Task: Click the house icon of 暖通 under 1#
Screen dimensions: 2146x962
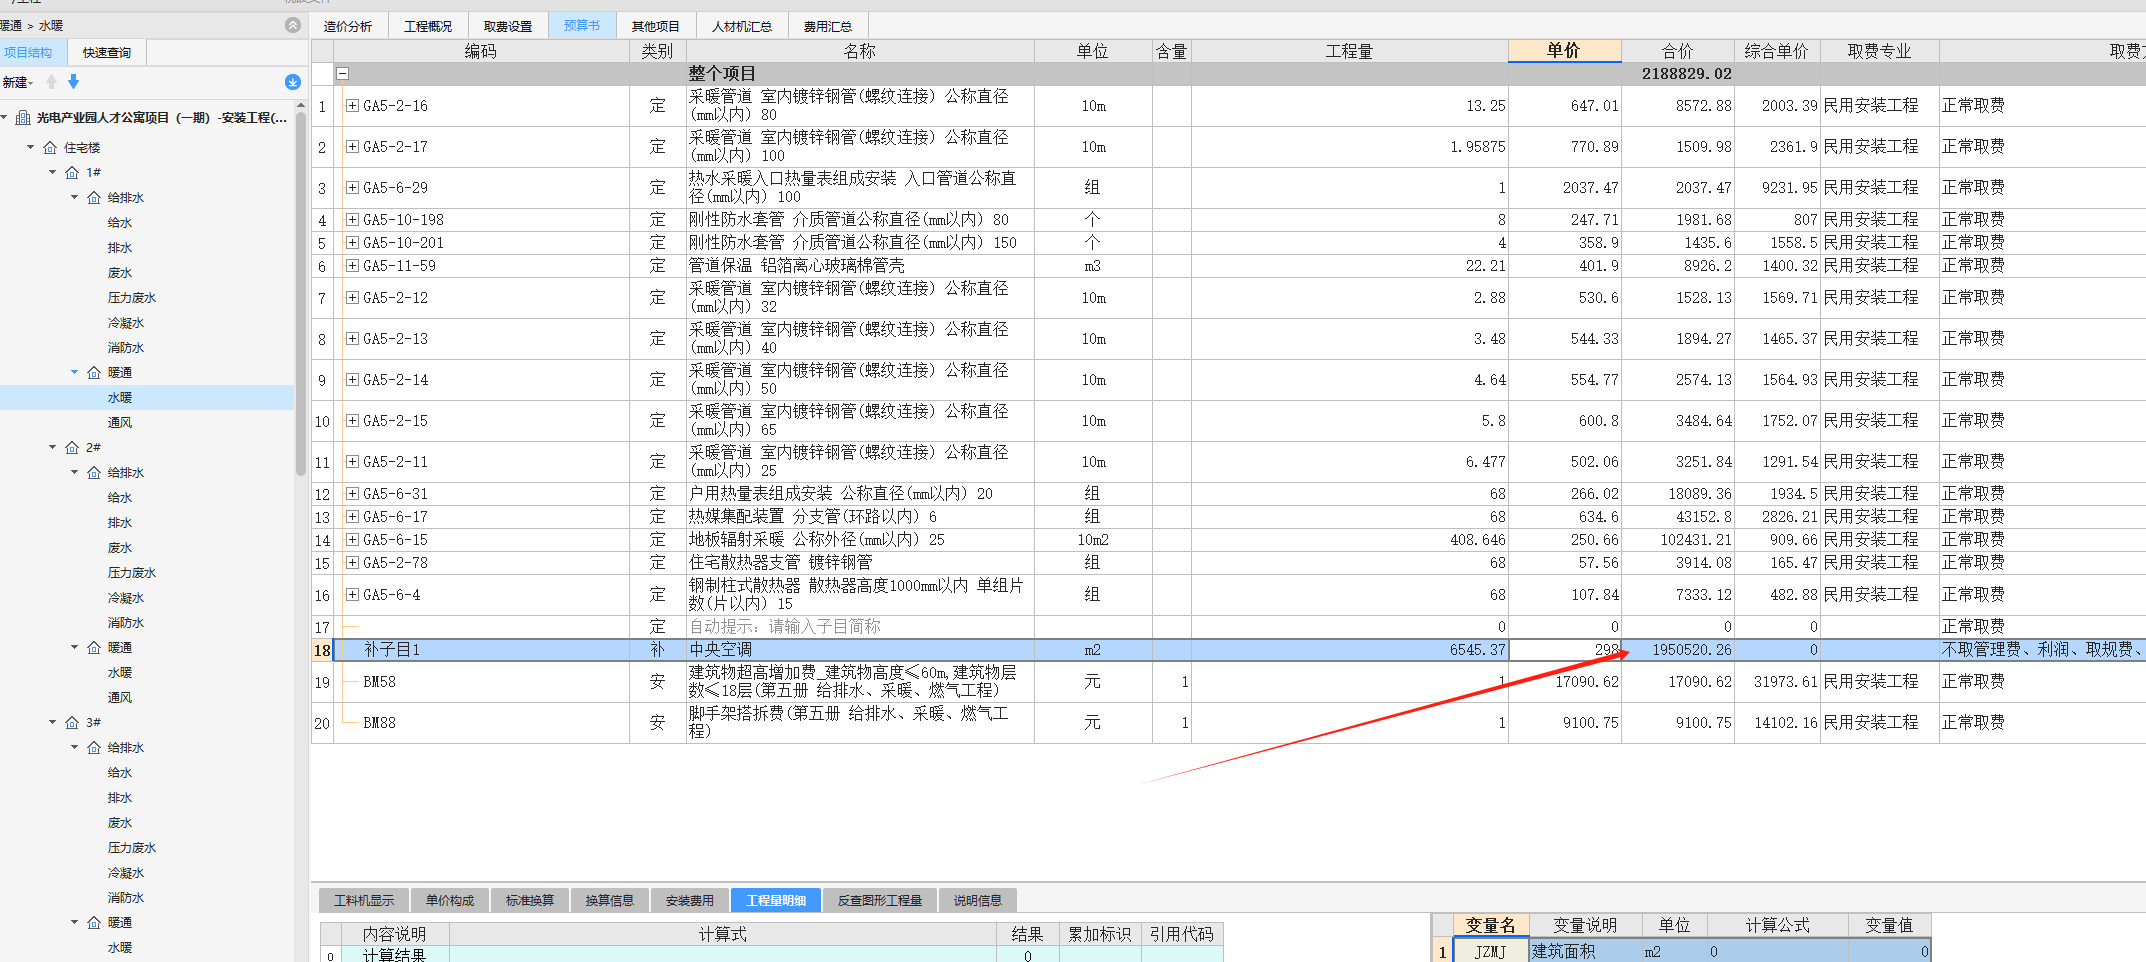Action: click(x=94, y=373)
